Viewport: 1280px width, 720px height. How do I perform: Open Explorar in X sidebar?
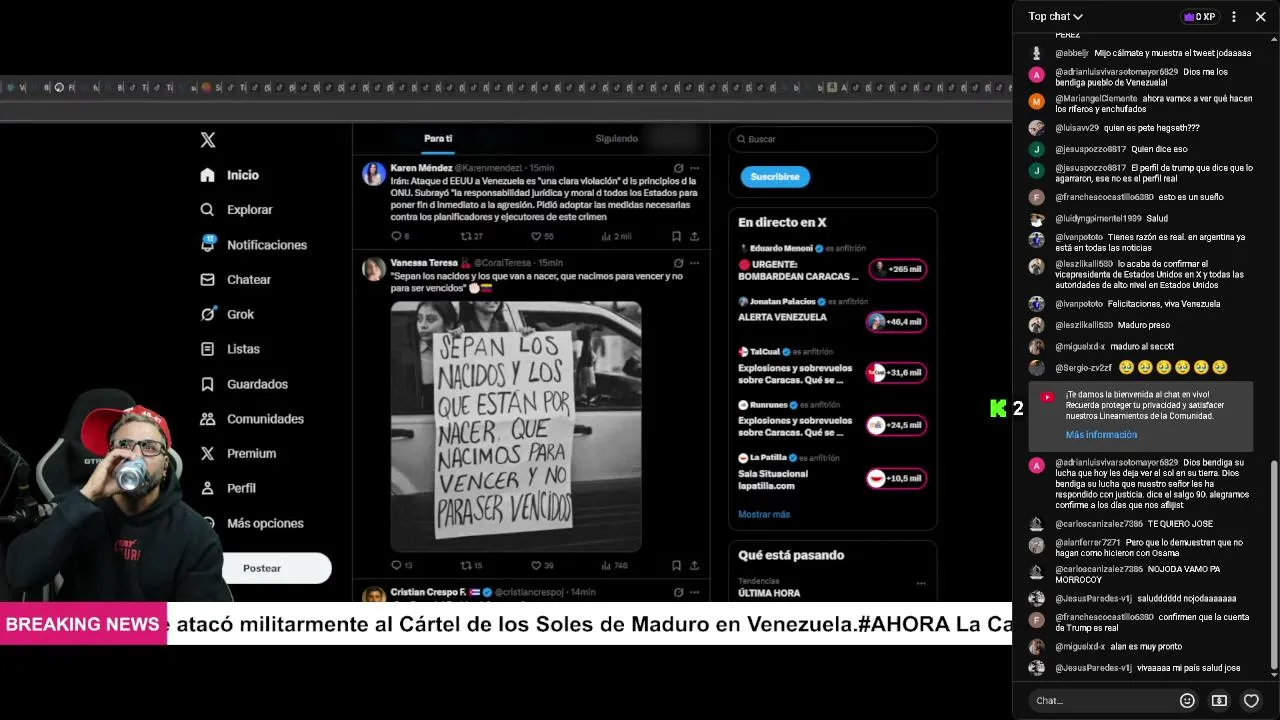click(x=236, y=210)
